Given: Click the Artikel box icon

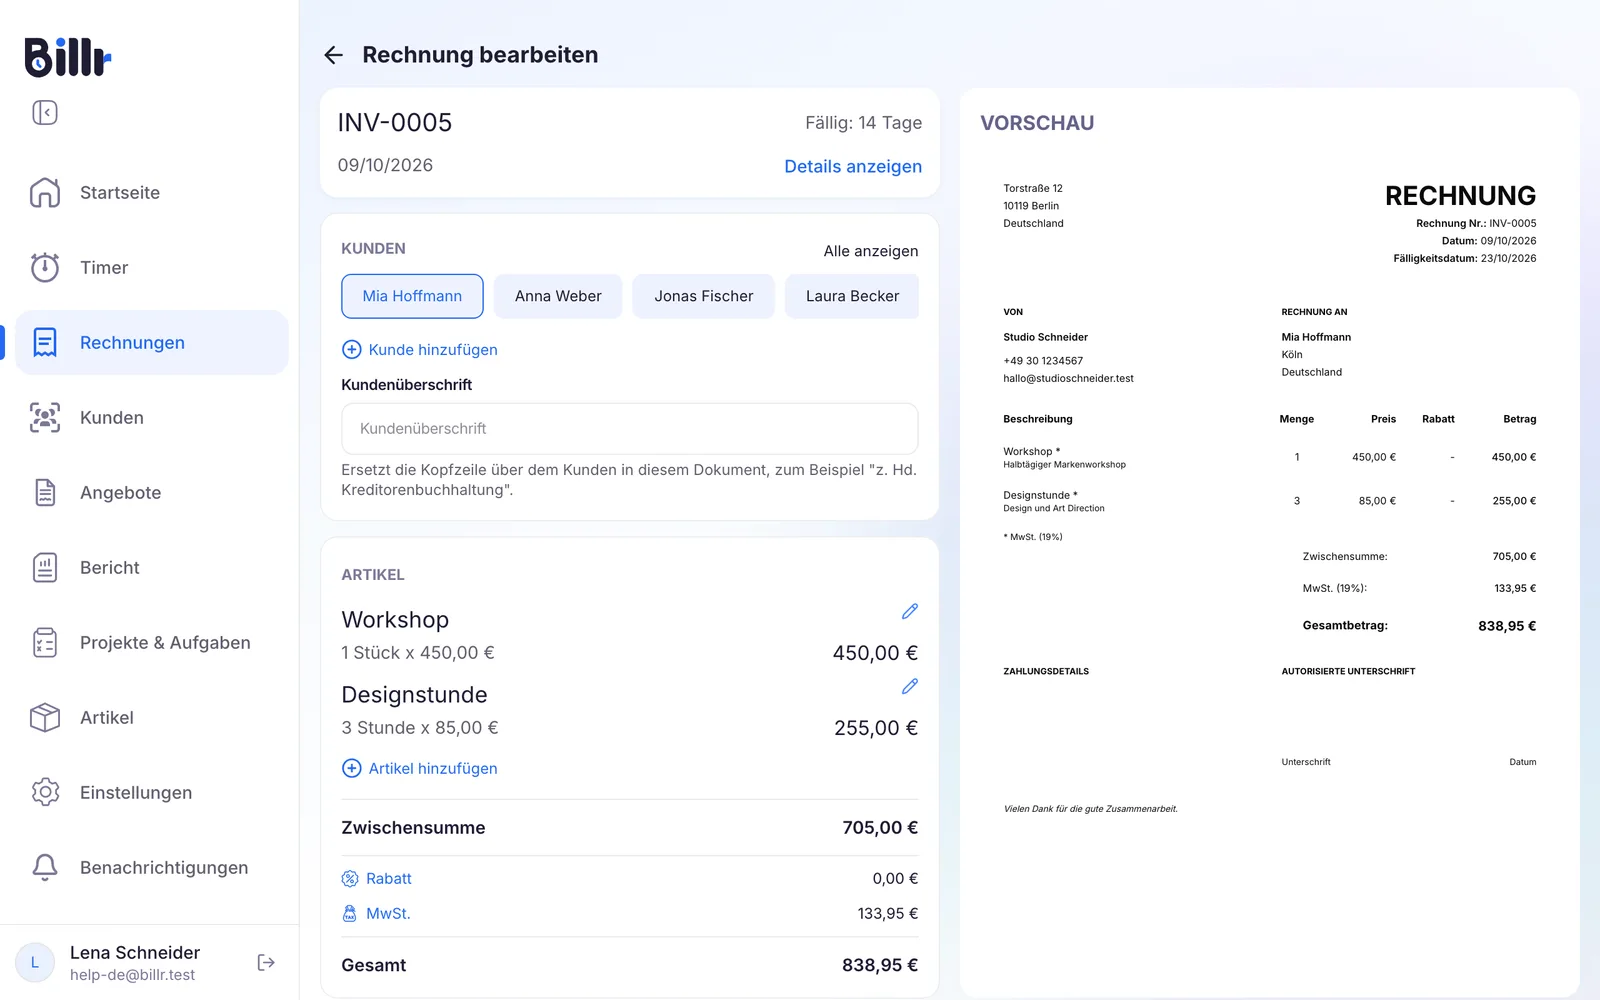Looking at the screenshot, I should (45, 717).
